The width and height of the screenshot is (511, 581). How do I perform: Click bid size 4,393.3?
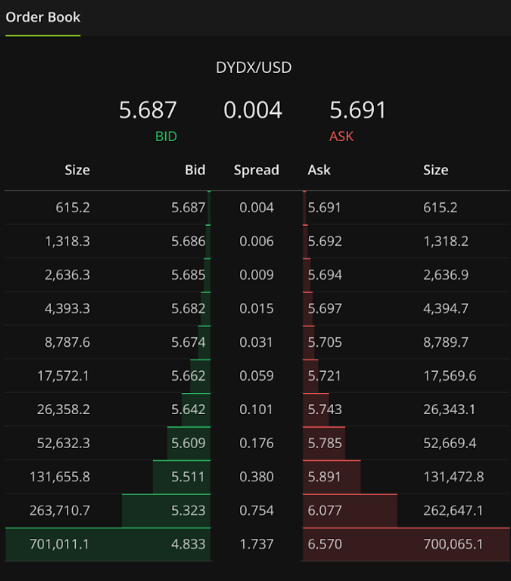pos(67,308)
